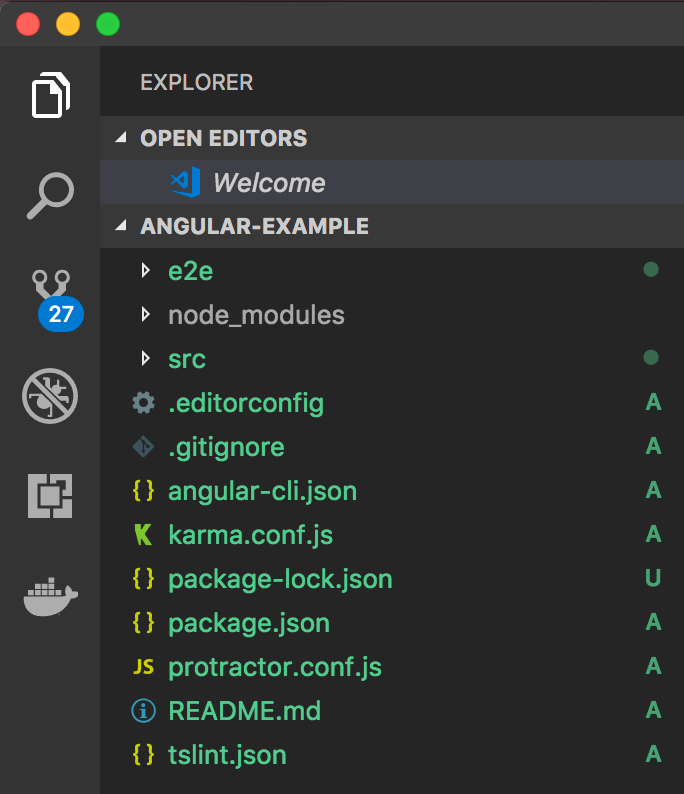684x794 pixels.
Task: Click the A status on tslint.json
Action: pos(653,754)
